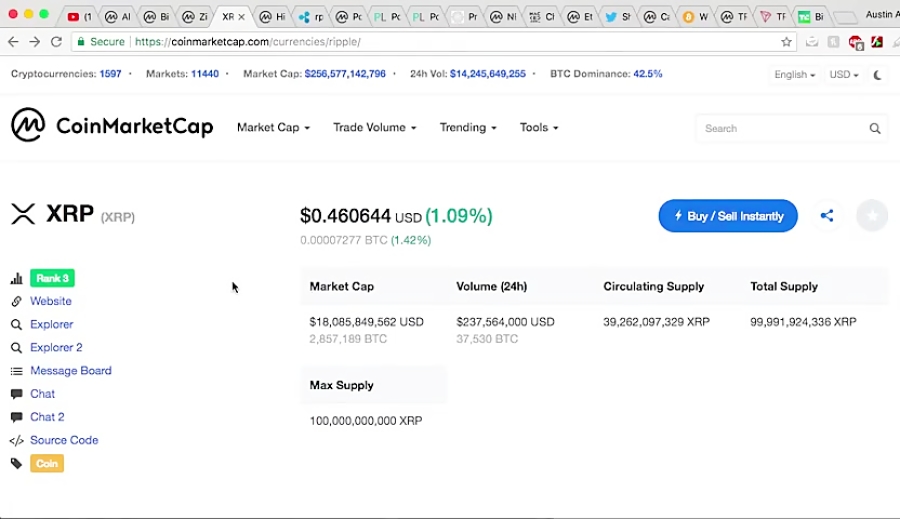Click the $237,564,000 USD volume value

click(x=505, y=322)
